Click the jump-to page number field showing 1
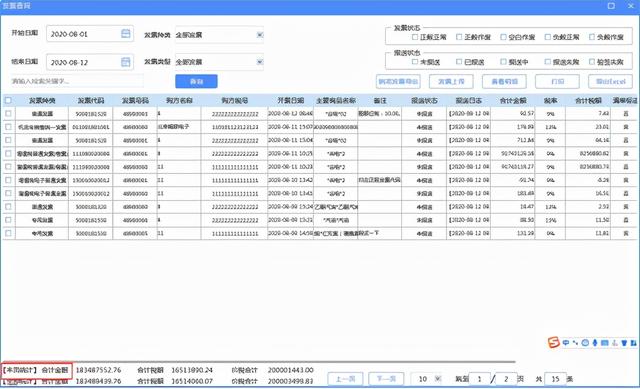Viewport: 640px width, 389px height. pos(480,379)
